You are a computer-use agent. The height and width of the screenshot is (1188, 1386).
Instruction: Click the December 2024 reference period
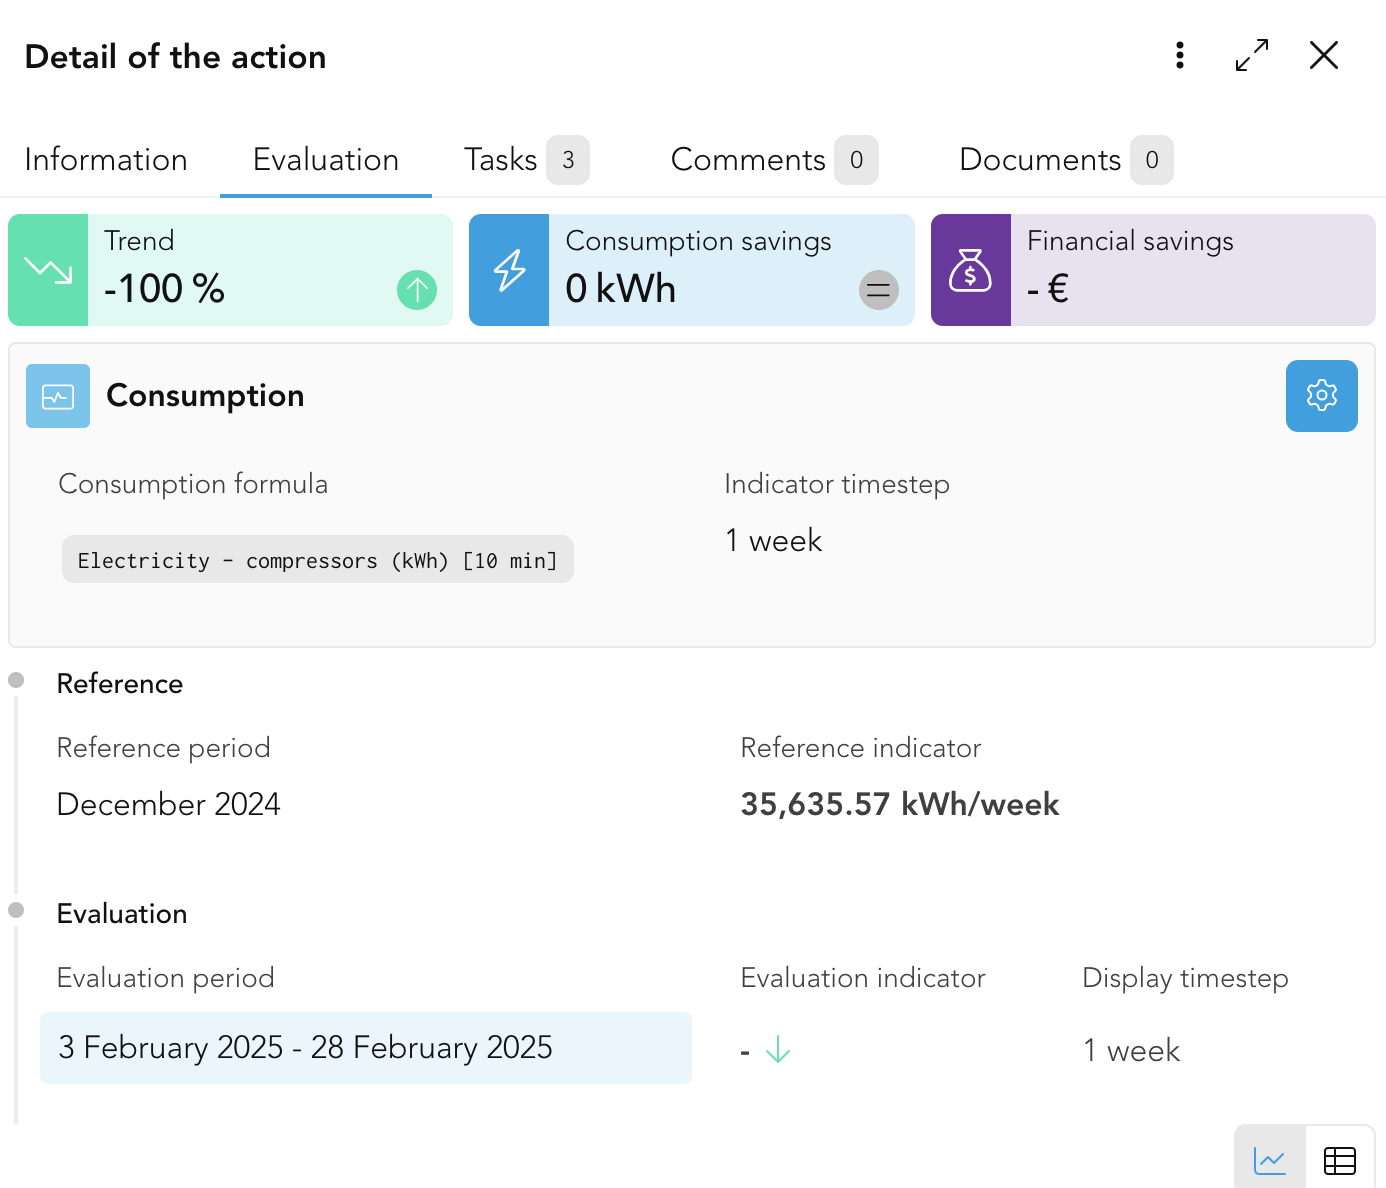pos(169,805)
